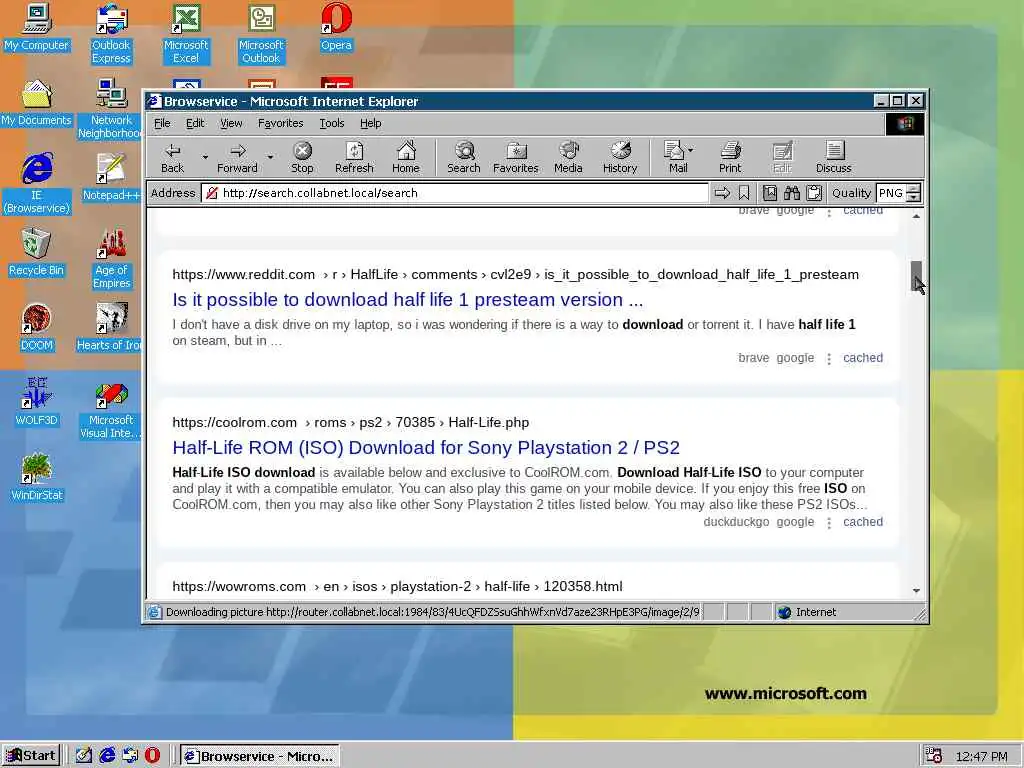Open the Forward history dropdown arrow

click(270, 158)
